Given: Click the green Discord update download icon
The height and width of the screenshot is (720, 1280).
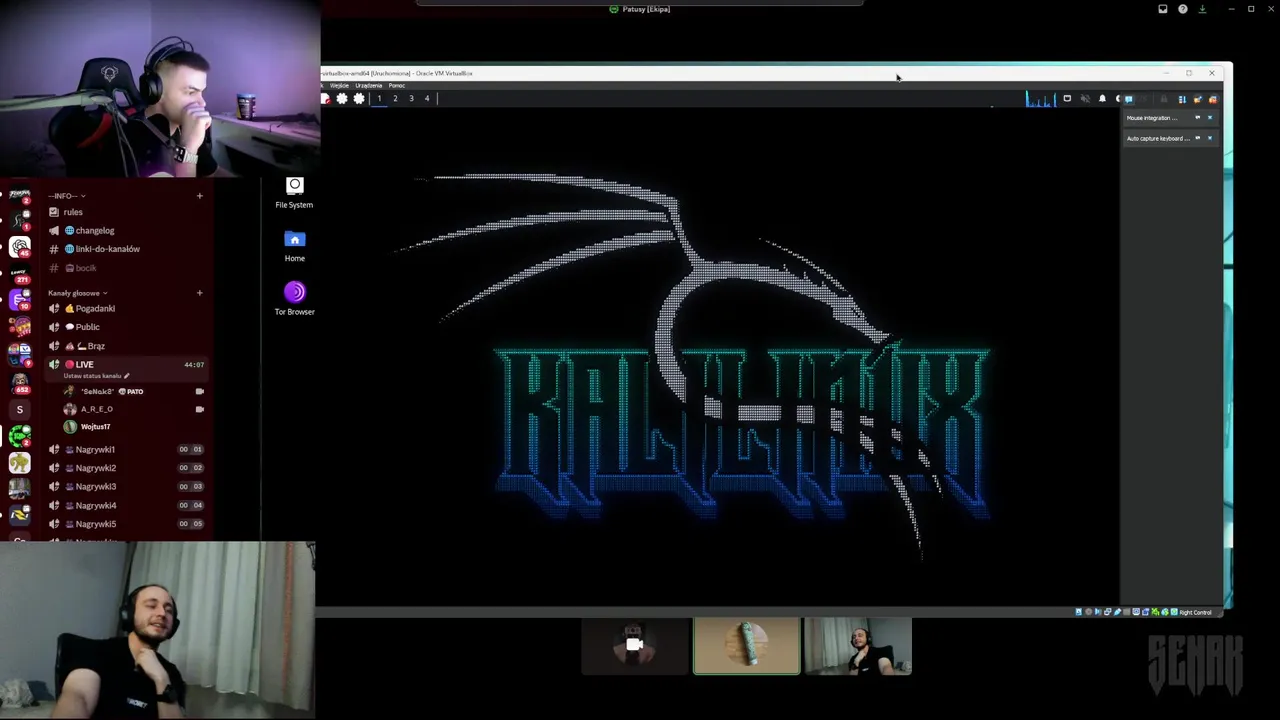Looking at the screenshot, I should [x=1202, y=9].
